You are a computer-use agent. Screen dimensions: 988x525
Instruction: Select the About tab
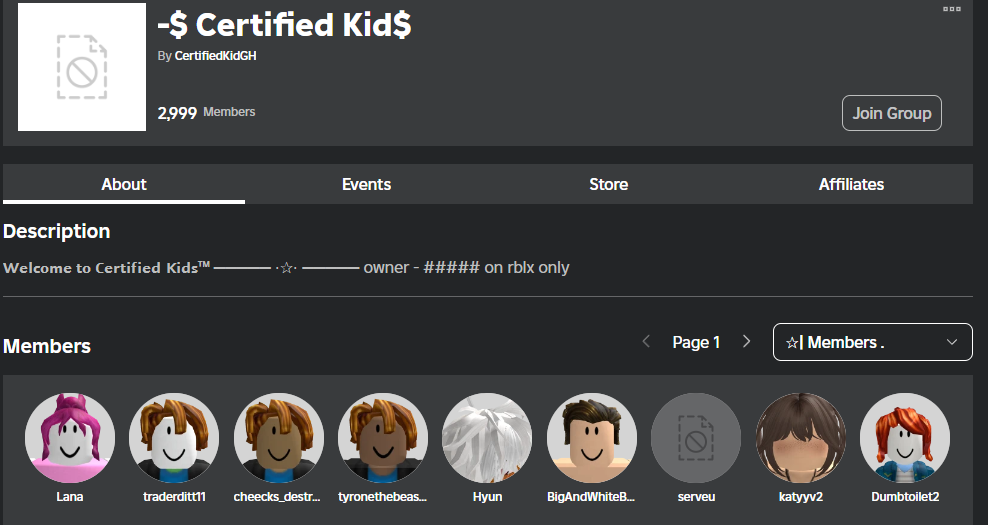124,184
